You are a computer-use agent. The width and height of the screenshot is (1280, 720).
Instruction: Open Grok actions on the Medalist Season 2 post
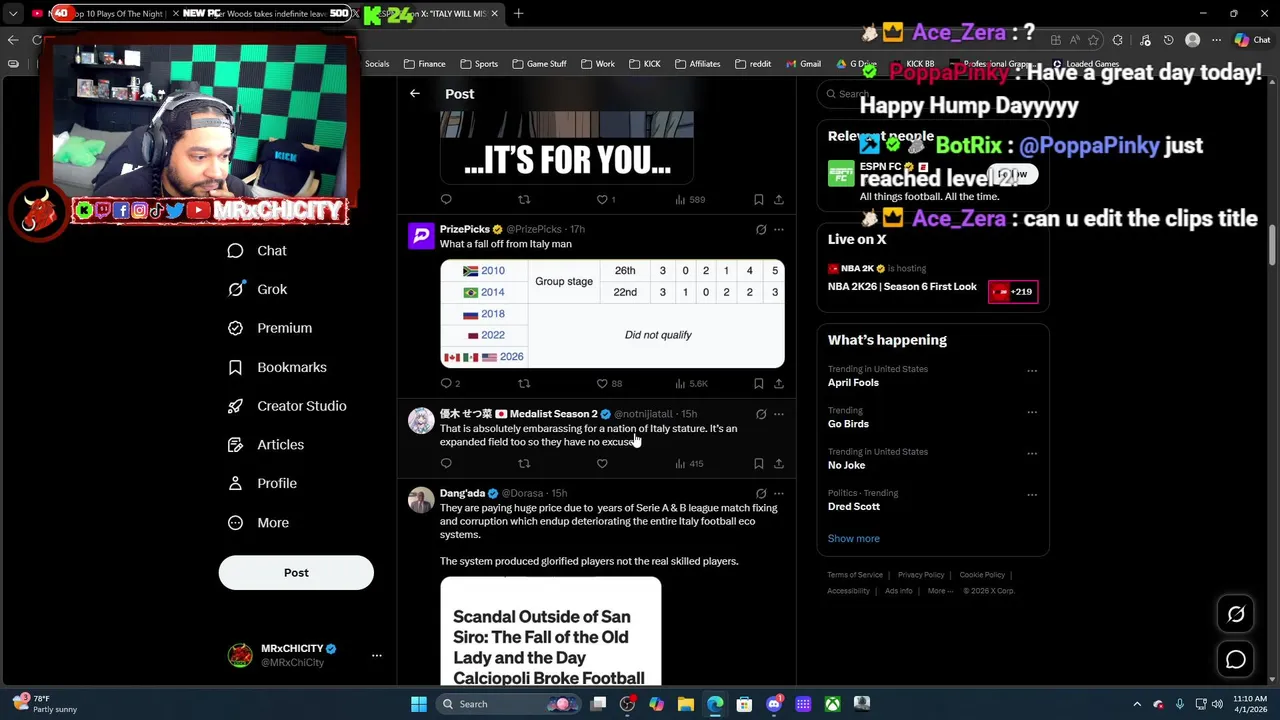[x=761, y=414]
